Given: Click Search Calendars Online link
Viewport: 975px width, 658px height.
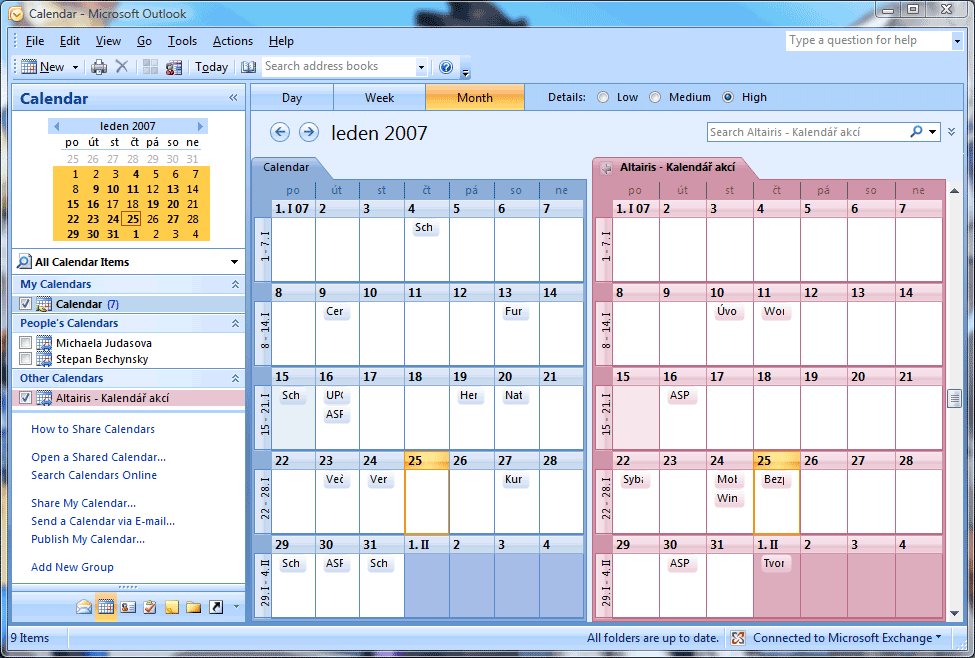Looking at the screenshot, I should pyautogui.click(x=94, y=475).
